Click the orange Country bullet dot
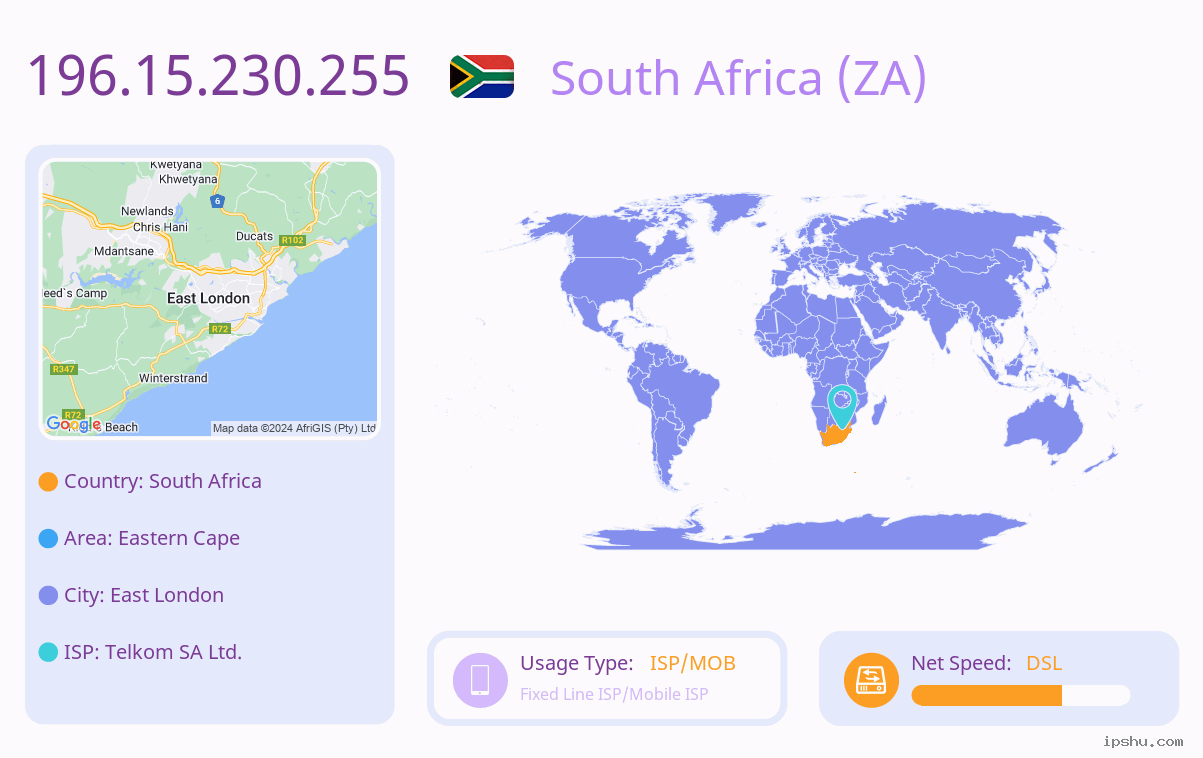This screenshot has height=758, width=1203. [x=48, y=482]
